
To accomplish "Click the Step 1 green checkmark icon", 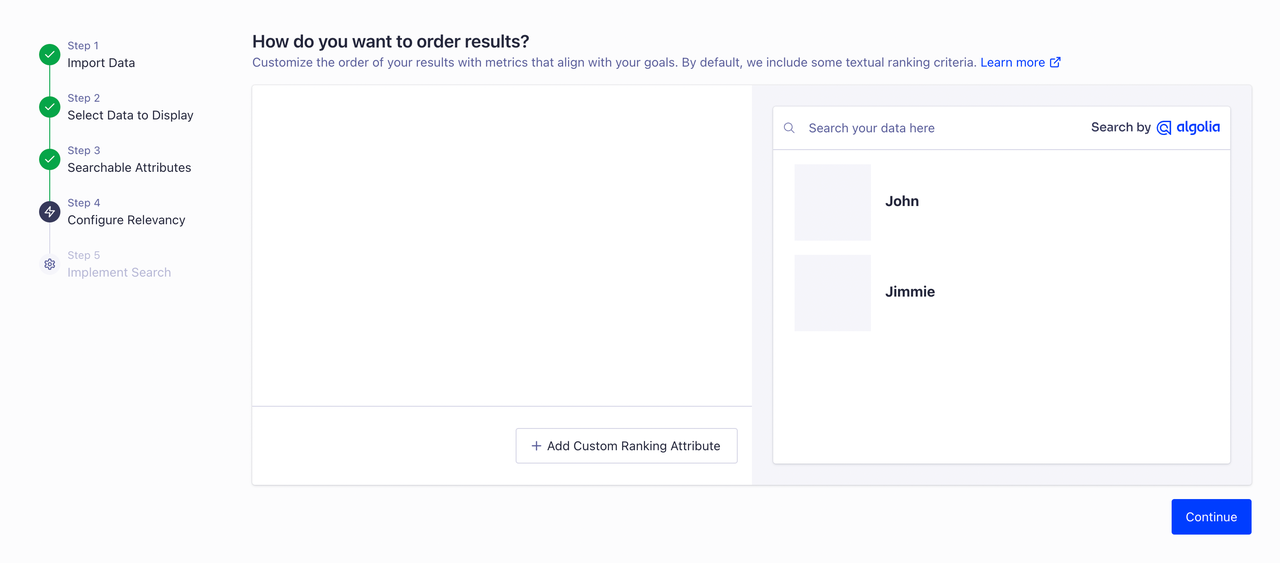I will coord(50,55).
